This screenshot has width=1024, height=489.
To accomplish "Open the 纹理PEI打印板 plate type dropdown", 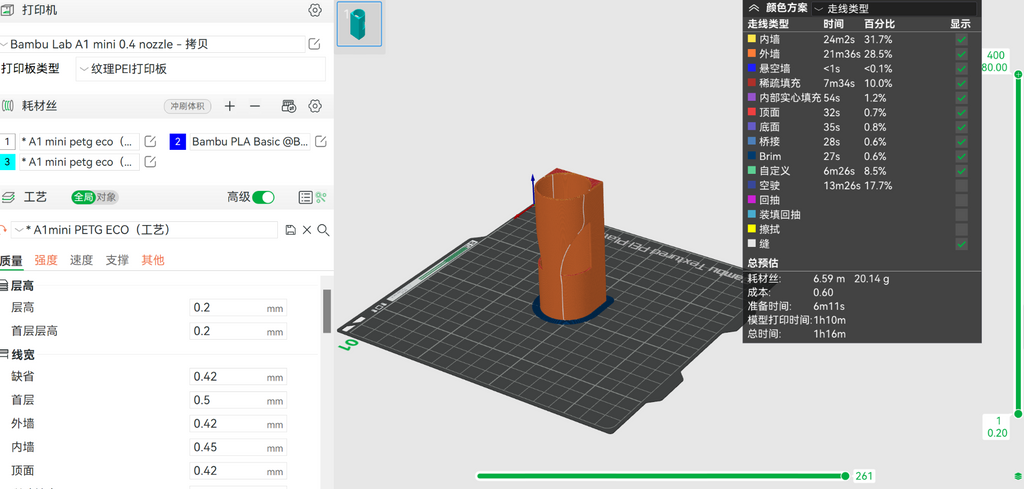I will tap(200, 69).
